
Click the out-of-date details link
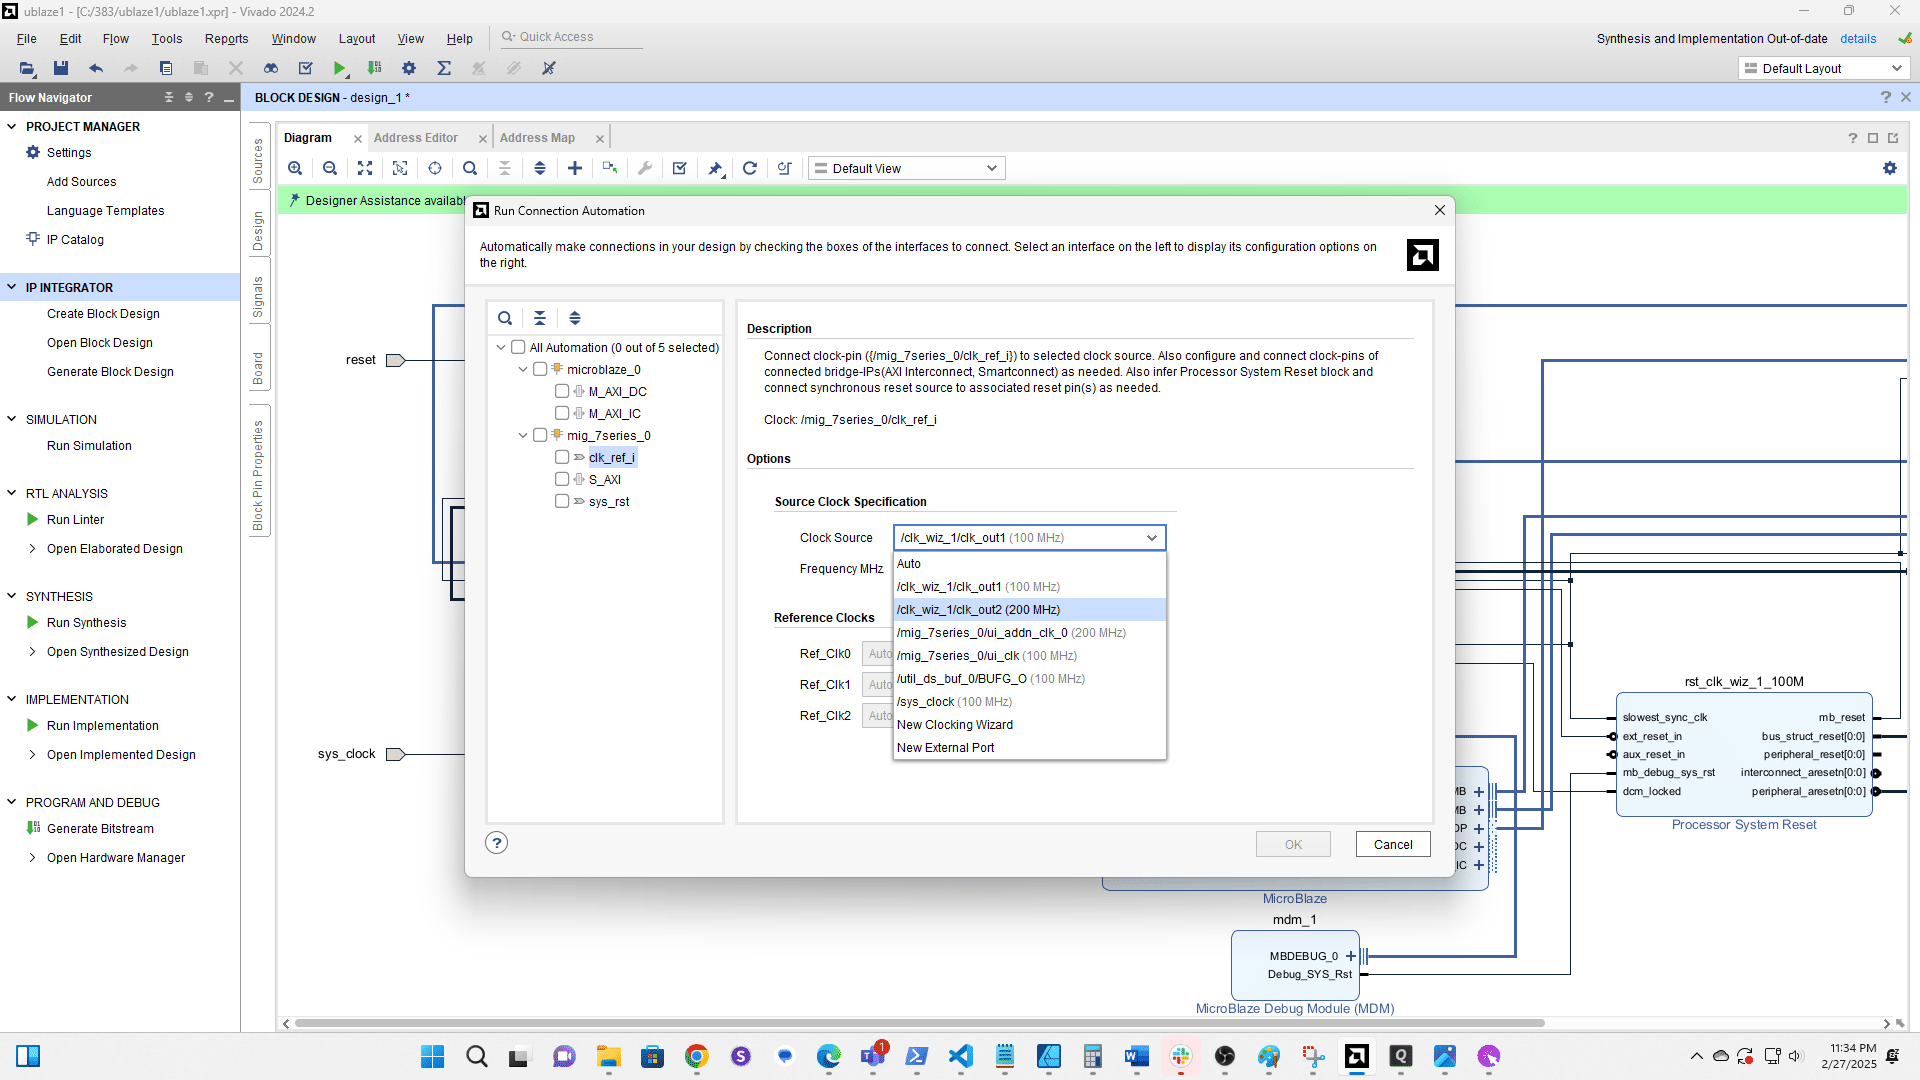tap(1857, 39)
